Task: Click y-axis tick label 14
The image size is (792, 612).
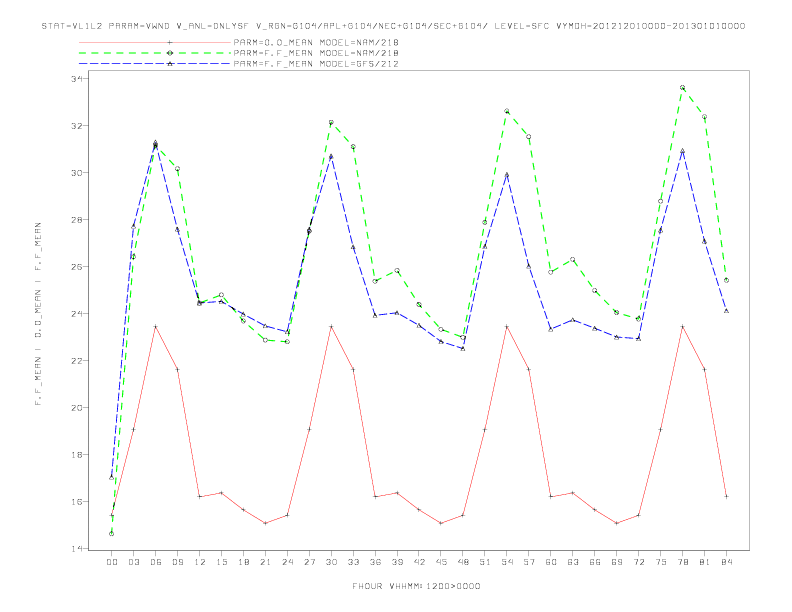Action: click(78, 548)
